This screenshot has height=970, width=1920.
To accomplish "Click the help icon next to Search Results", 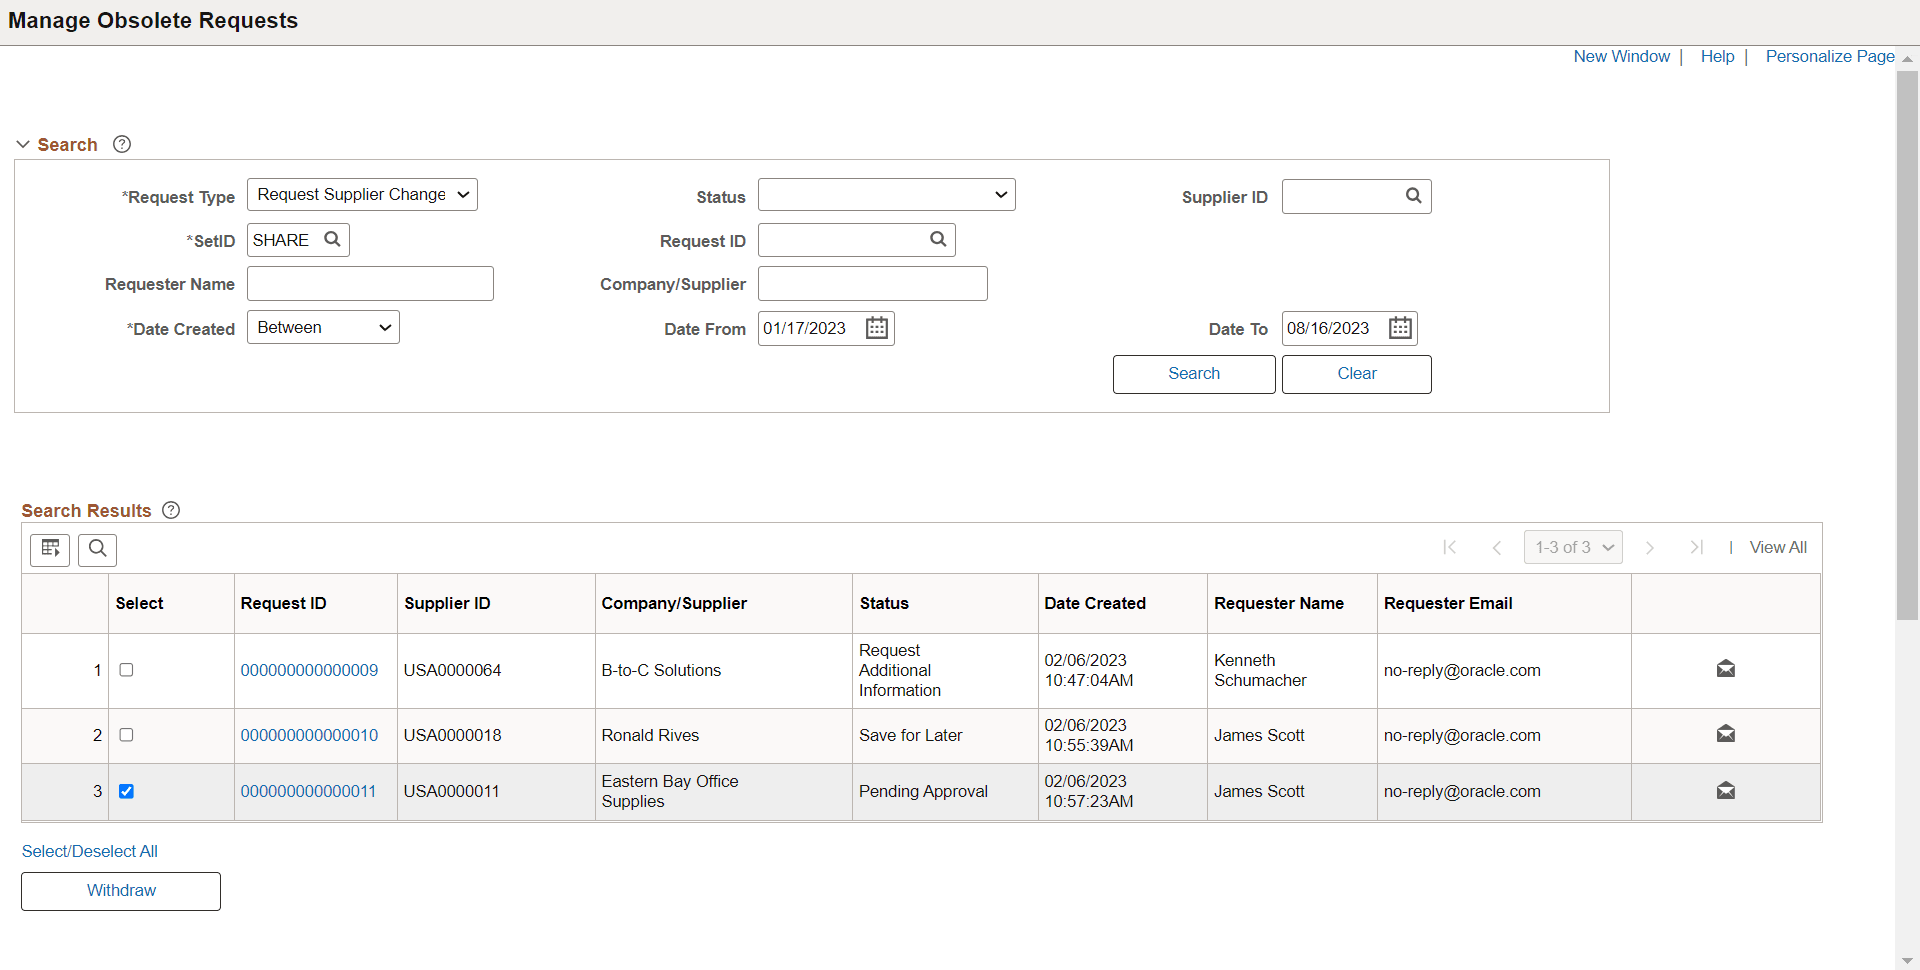I will [170, 510].
